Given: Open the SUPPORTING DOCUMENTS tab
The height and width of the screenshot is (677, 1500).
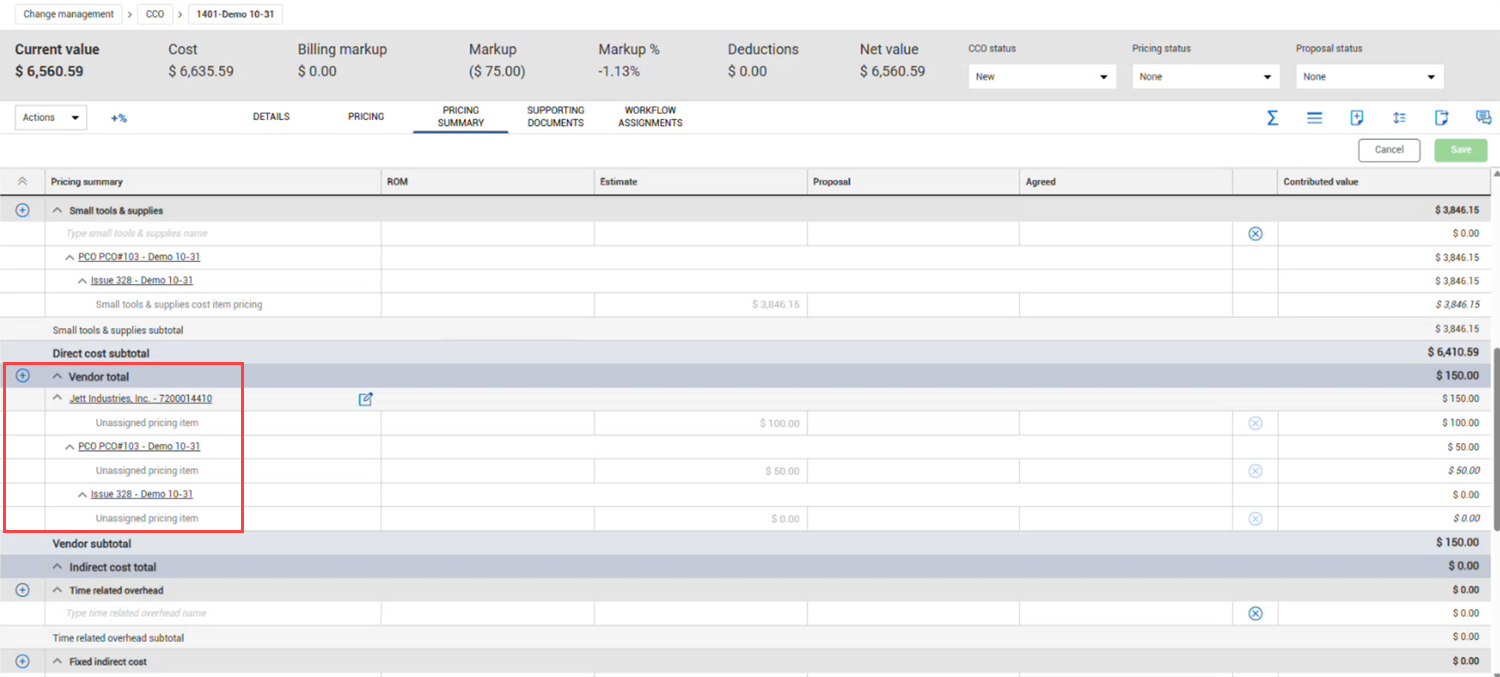Looking at the screenshot, I should (x=555, y=117).
